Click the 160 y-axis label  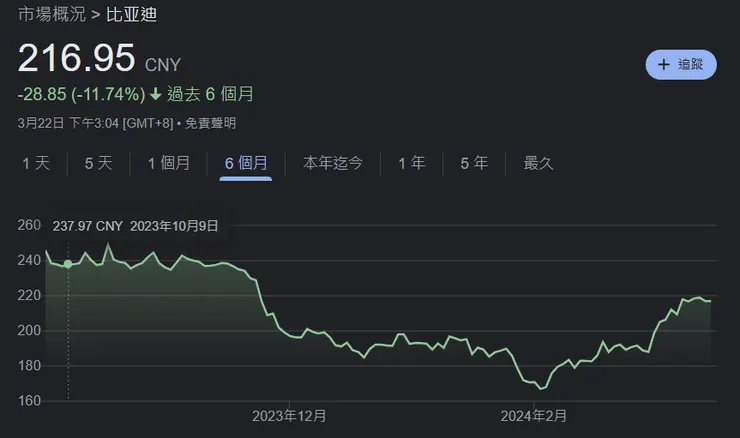(x=29, y=401)
